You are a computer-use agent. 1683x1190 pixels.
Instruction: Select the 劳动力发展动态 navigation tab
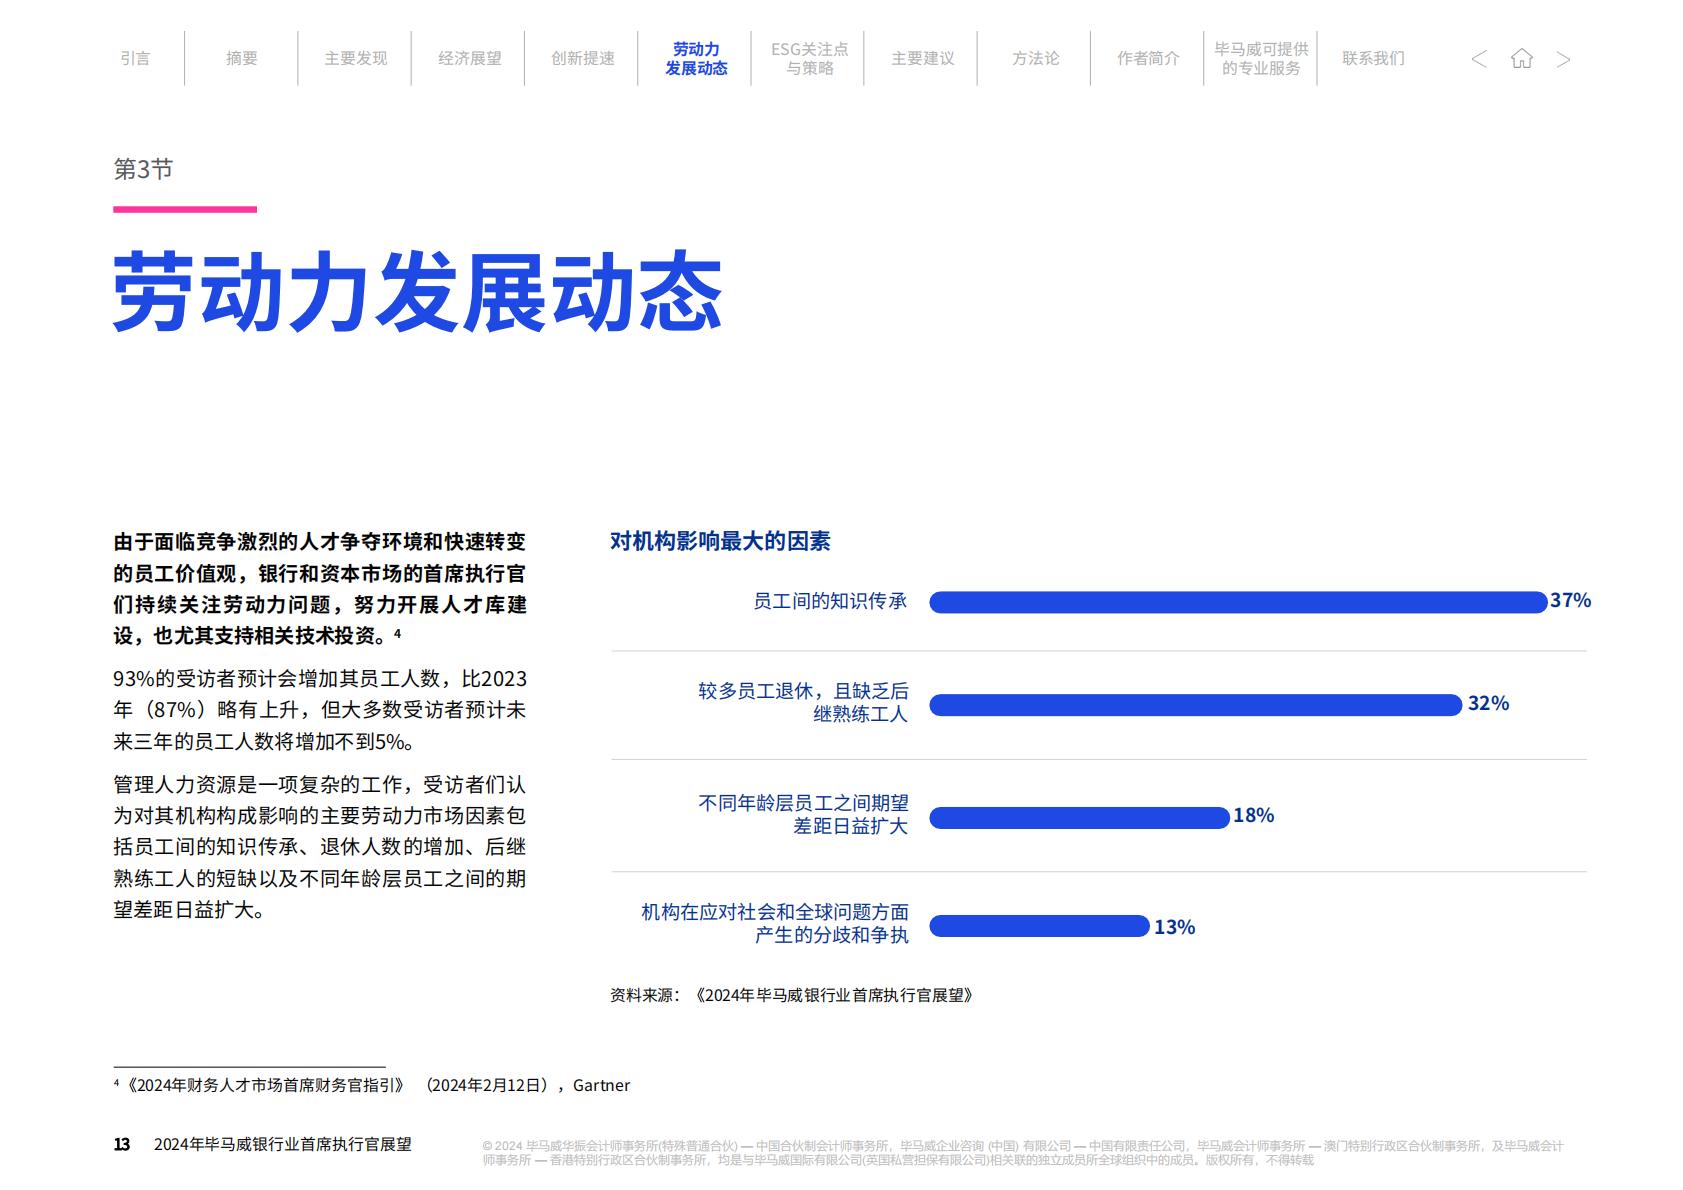coord(696,59)
